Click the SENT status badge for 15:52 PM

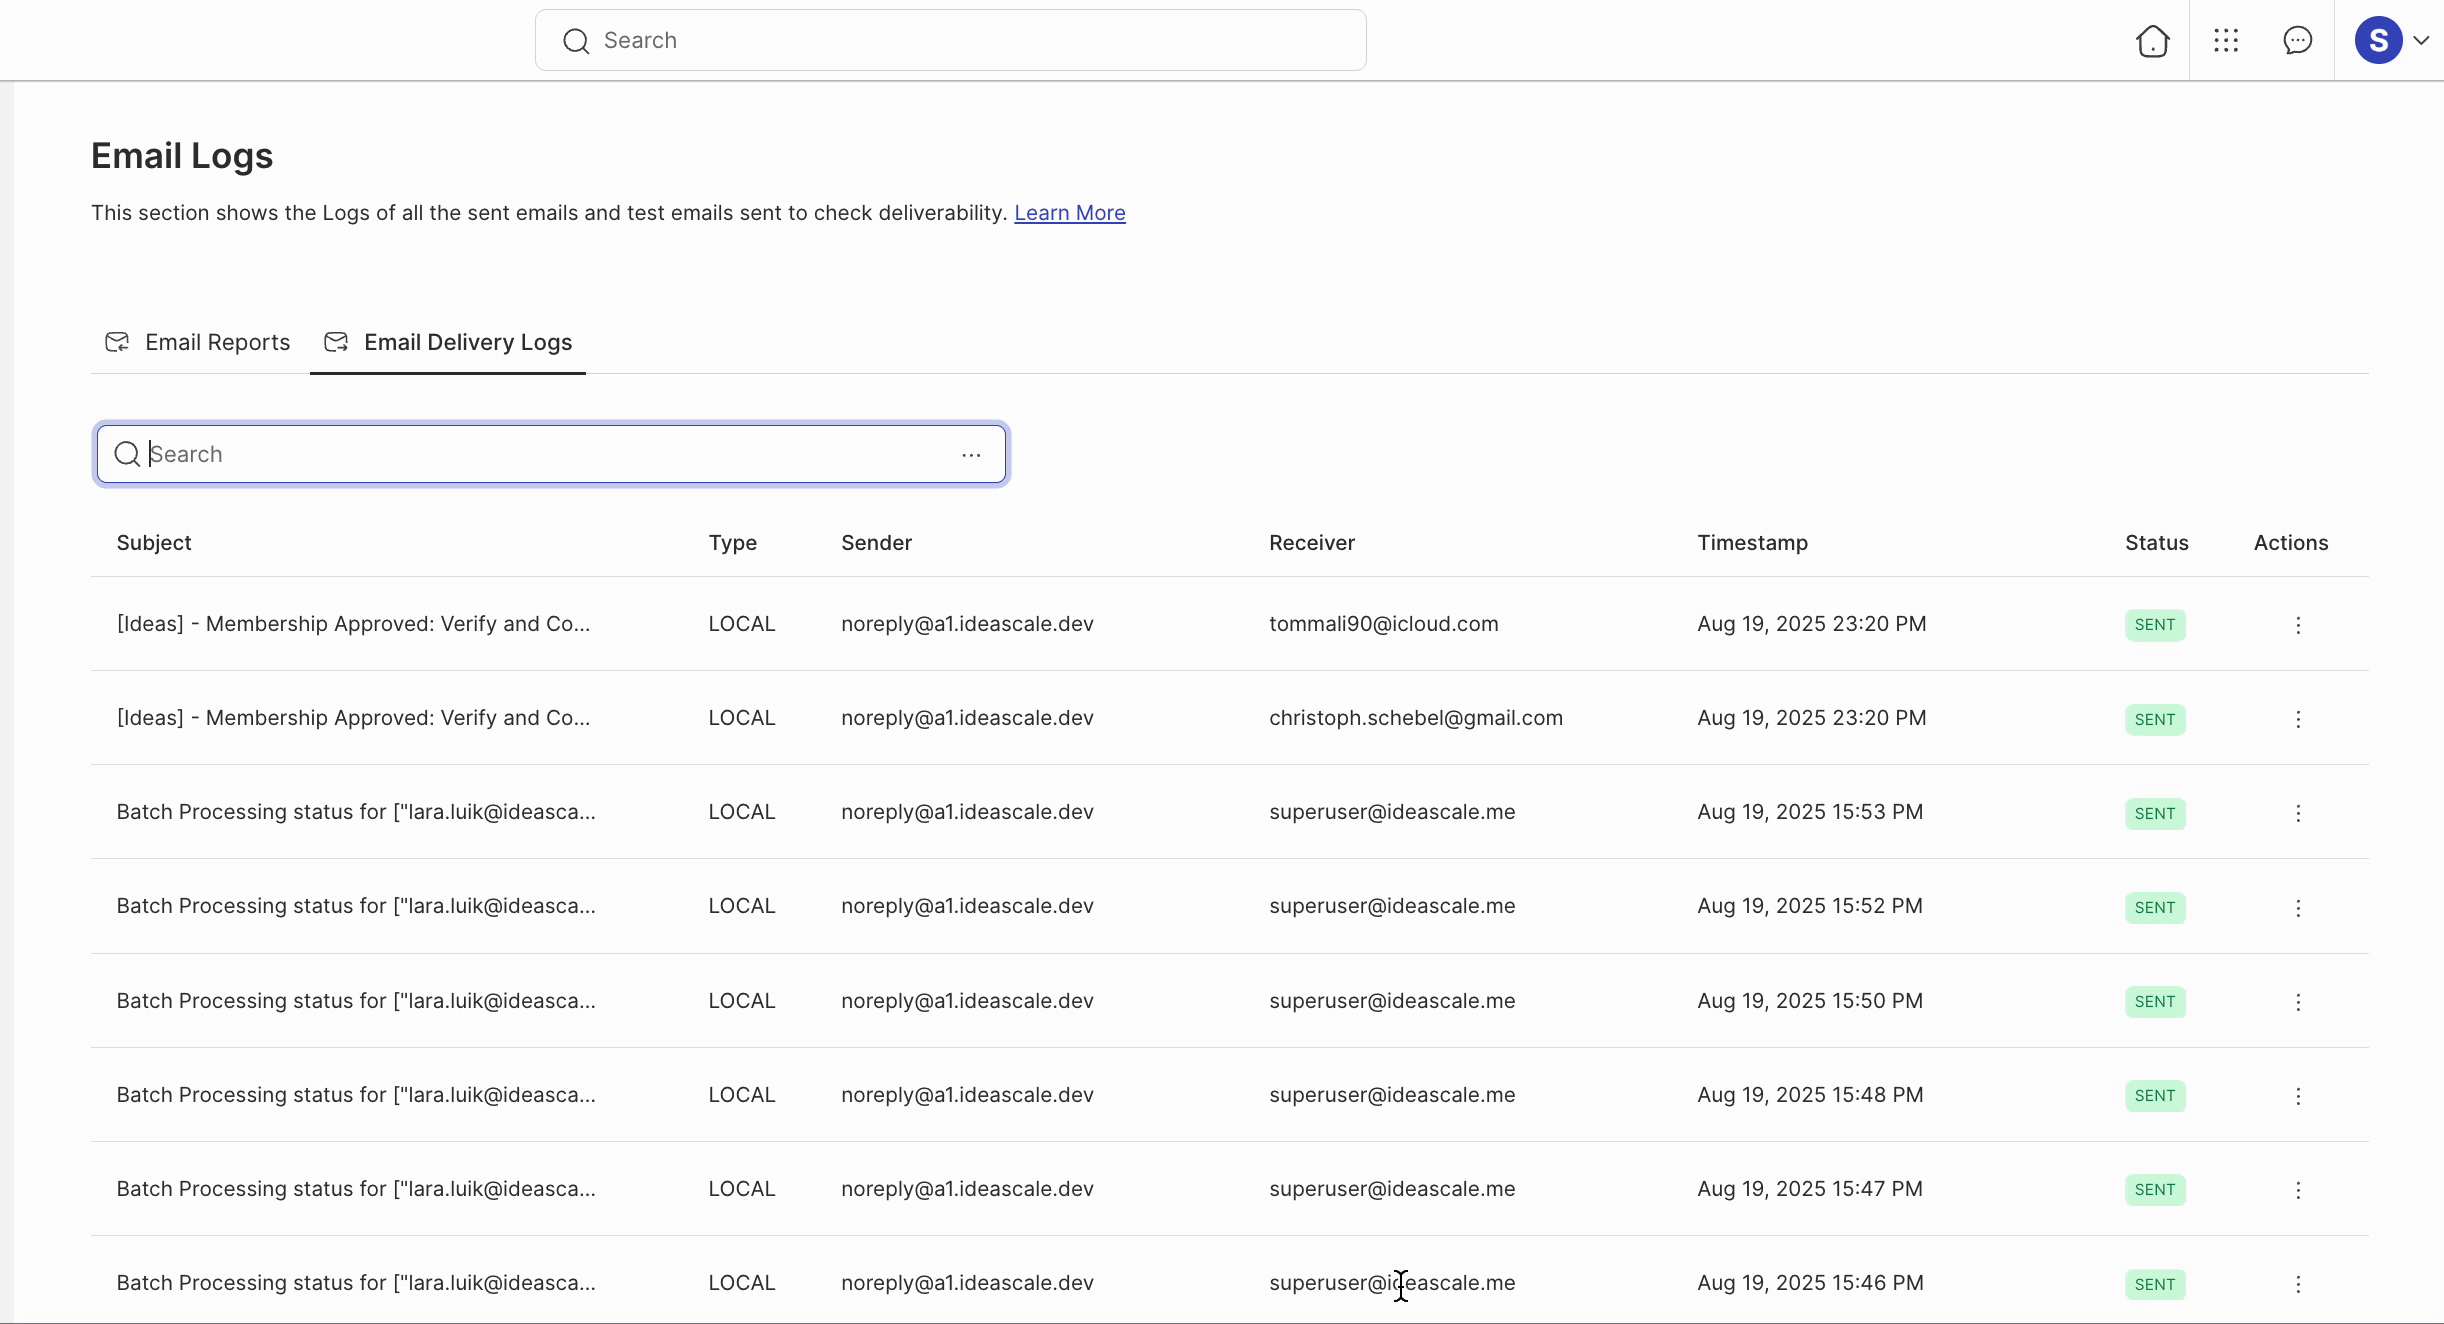click(2155, 908)
